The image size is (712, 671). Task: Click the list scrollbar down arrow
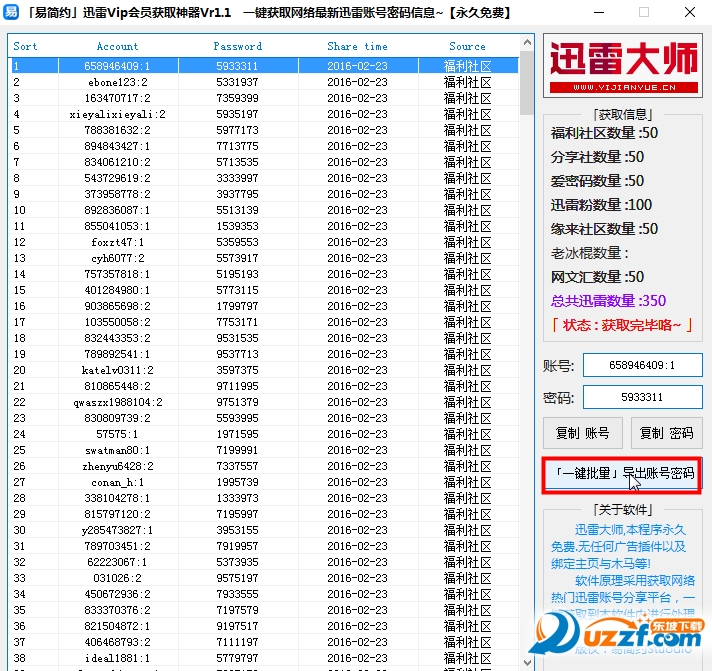point(527,662)
